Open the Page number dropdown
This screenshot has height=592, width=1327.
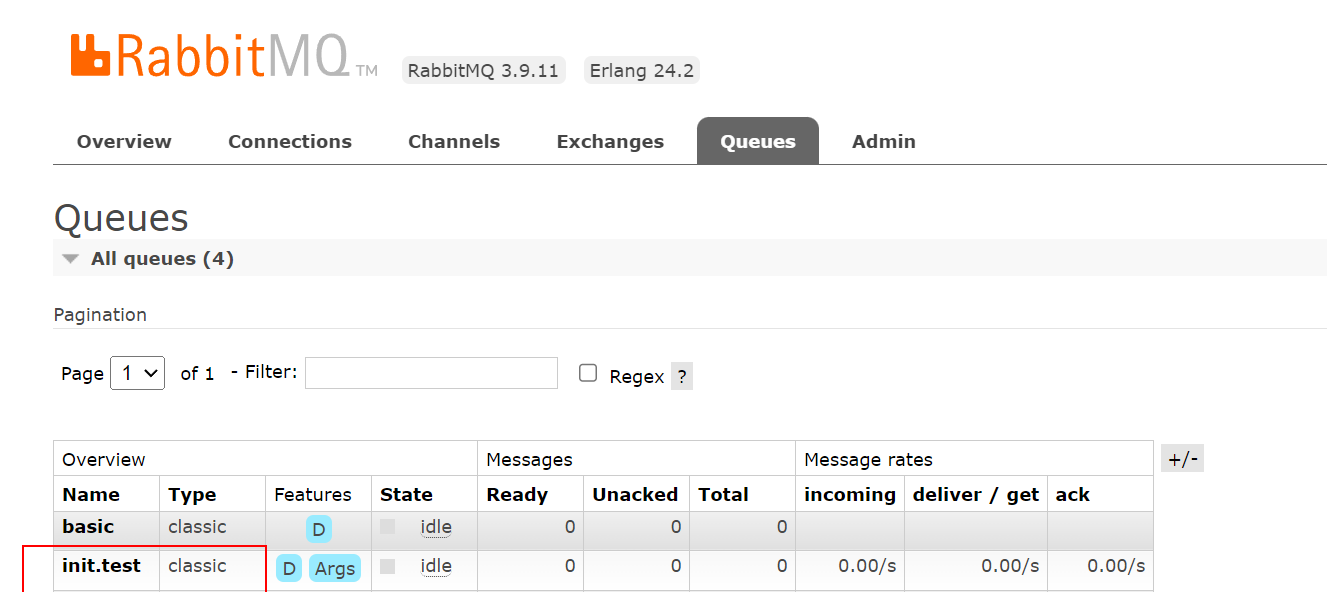tap(137, 373)
